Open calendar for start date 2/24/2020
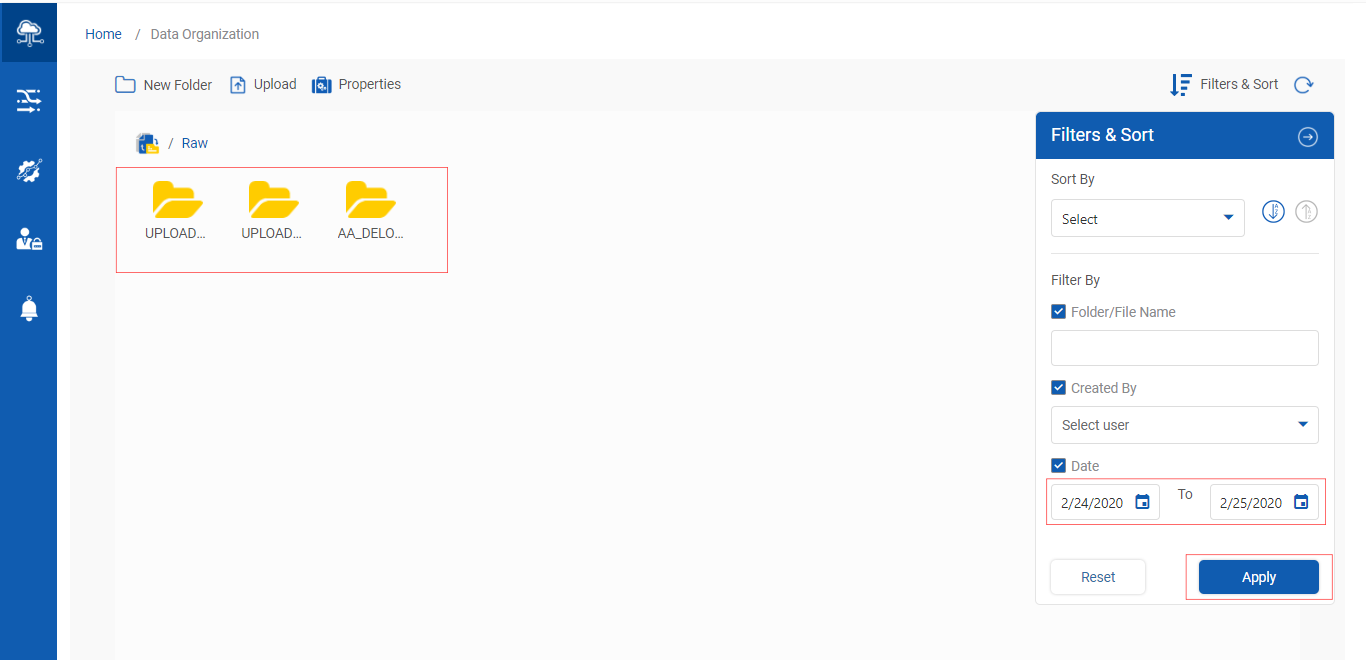1366x660 pixels. click(x=1142, y=502)
